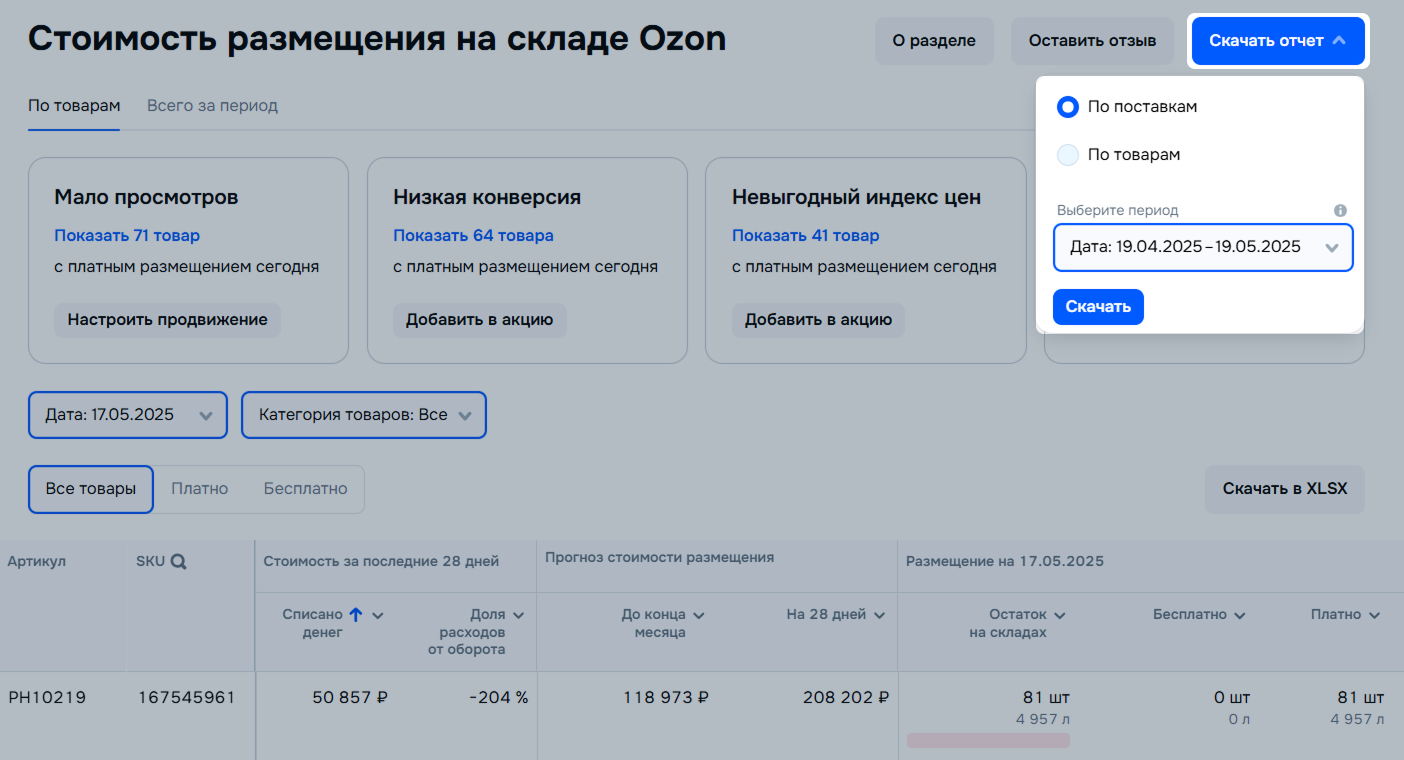This screenshot has height=760, width=1404.
Task: Click the Артикул column header
Action: 36,562
